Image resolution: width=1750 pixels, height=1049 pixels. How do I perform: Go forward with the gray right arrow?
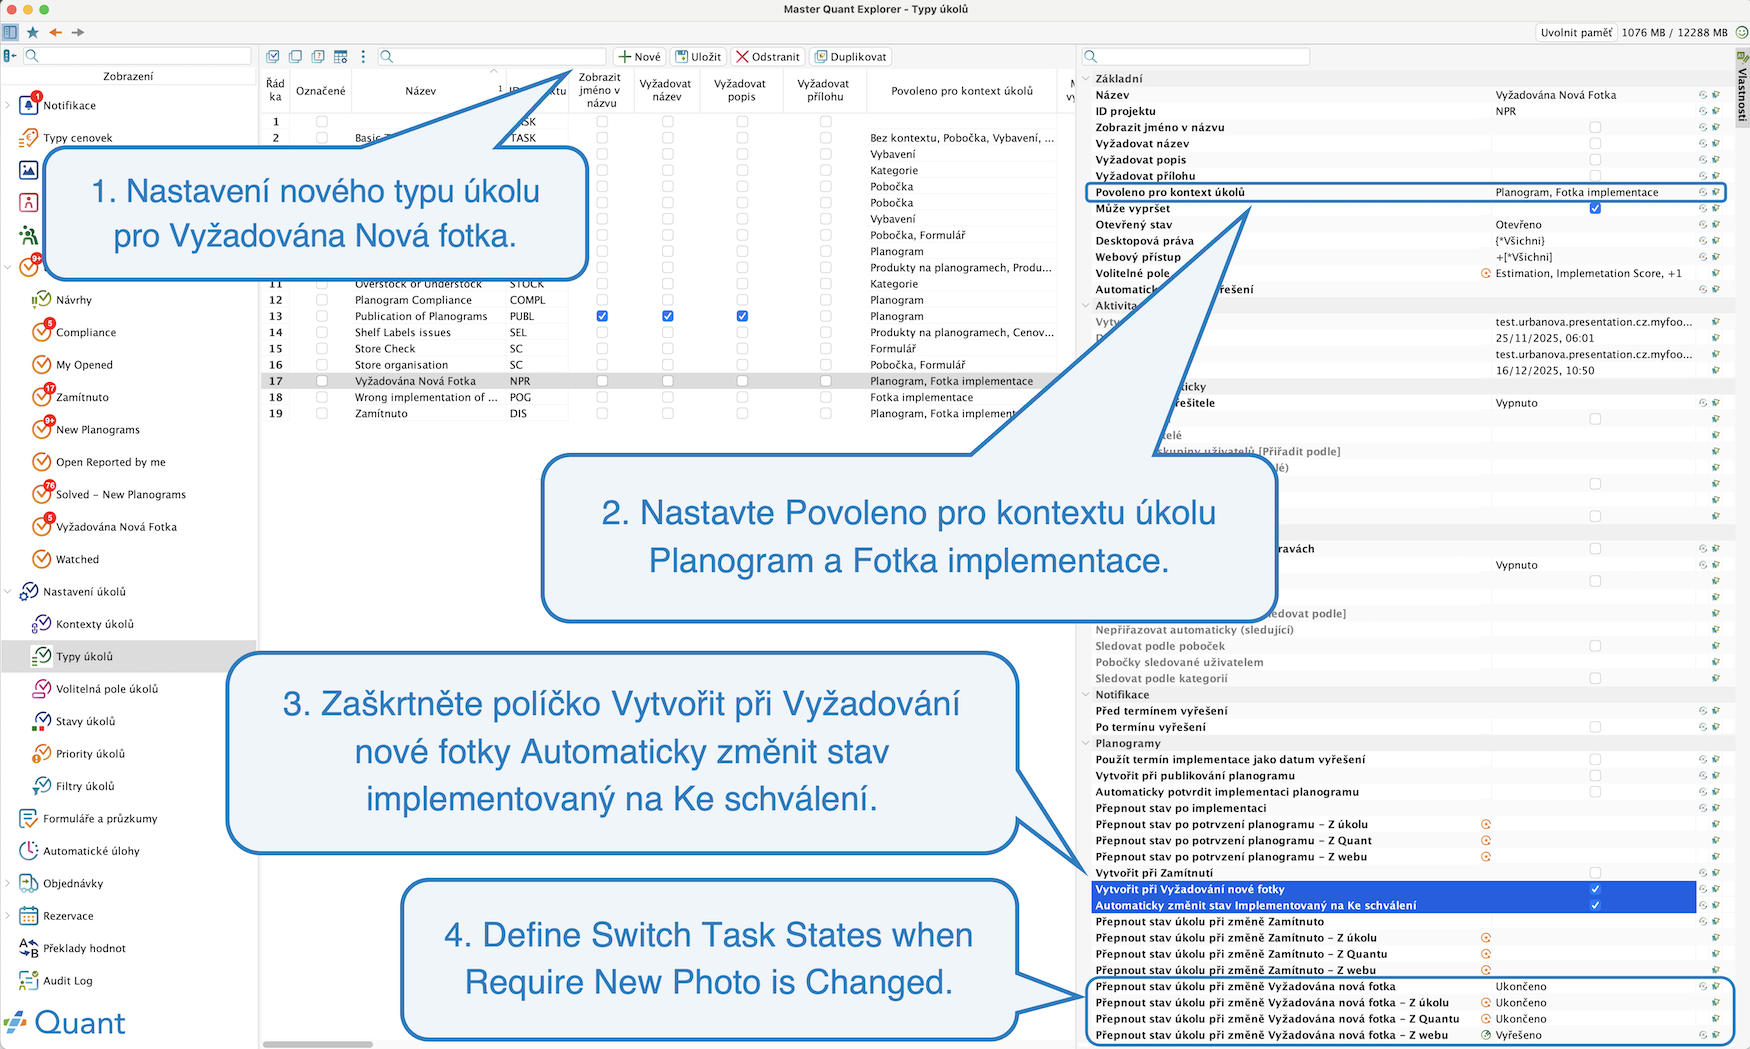pyautogui.click(x=78, y=32)
